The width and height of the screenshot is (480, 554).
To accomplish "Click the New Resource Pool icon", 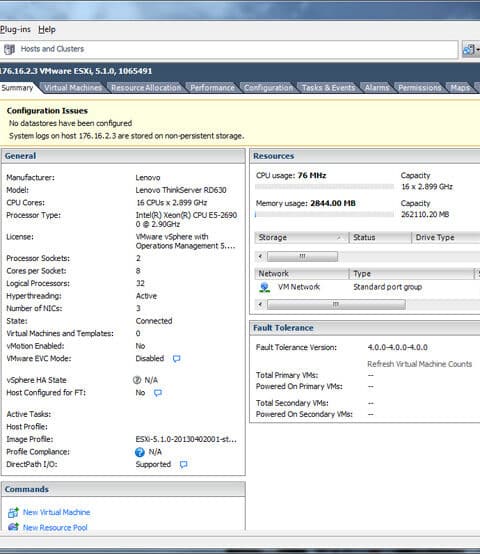I will (x=13, y=528).
